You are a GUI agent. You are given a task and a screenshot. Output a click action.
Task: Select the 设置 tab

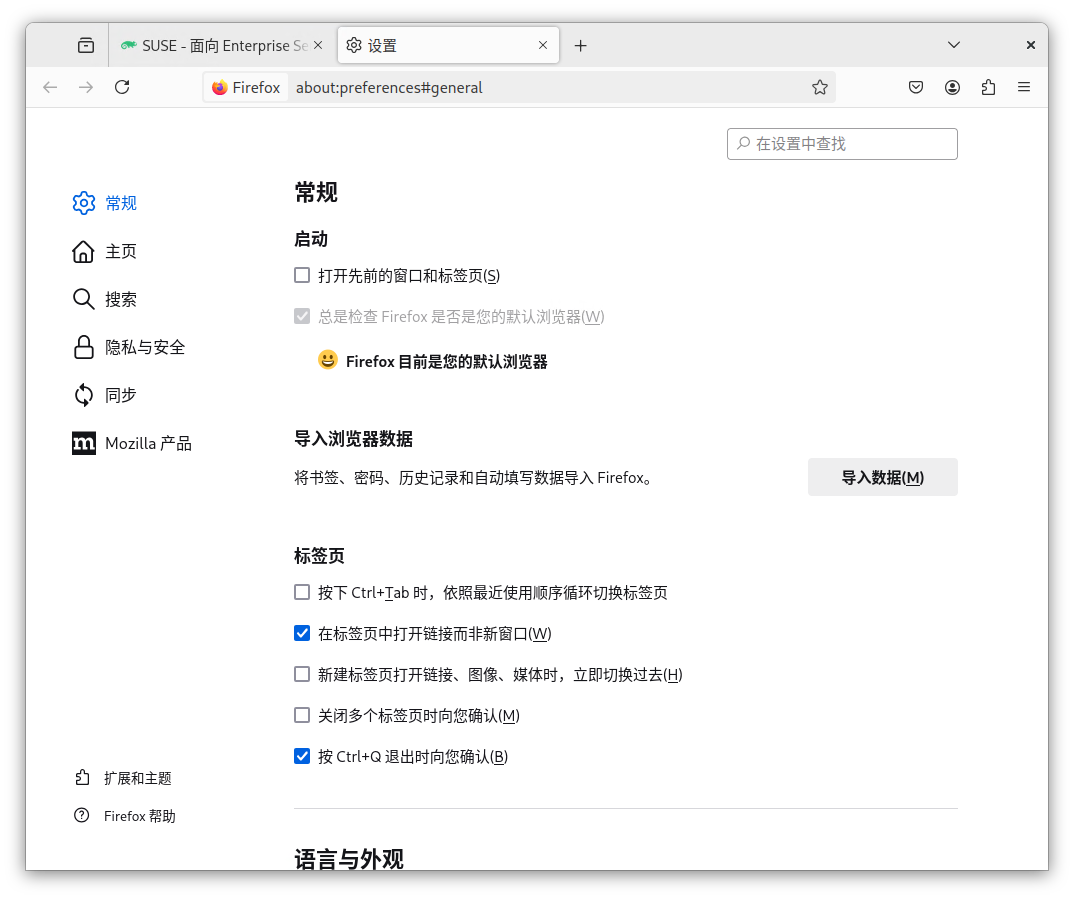449,45
